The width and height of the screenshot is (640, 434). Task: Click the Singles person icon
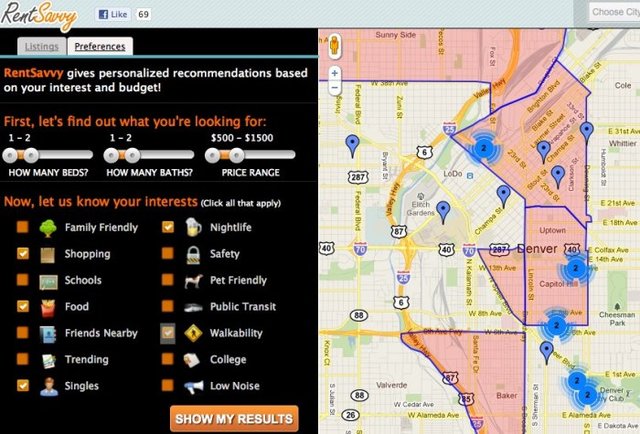[49, 387]
